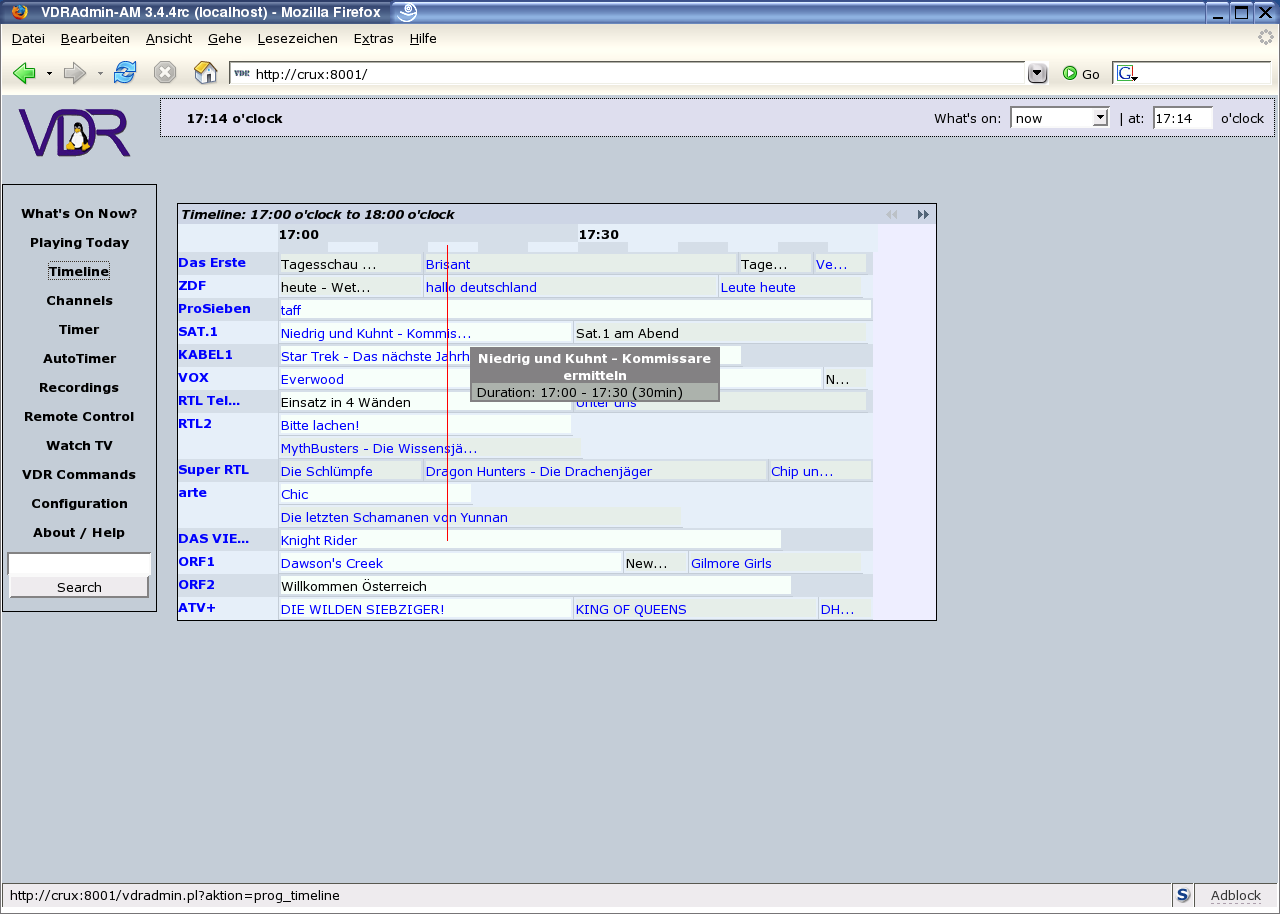
Task: Click the Reload page icon
Action: tap(125, 73)
